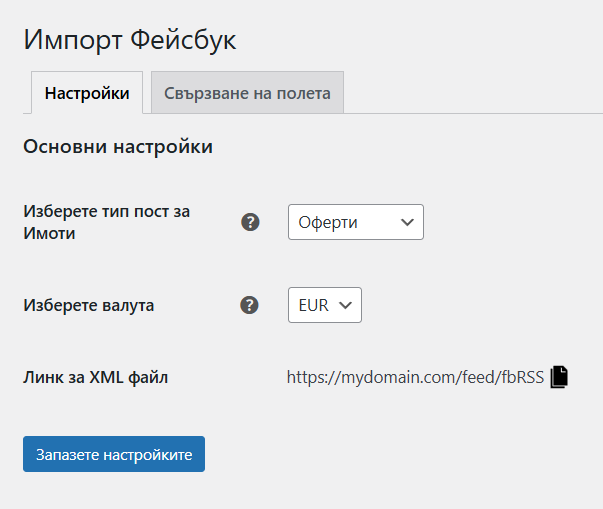
Task: Open the EUR currency dropdown
Action: [x=324, y=305]
